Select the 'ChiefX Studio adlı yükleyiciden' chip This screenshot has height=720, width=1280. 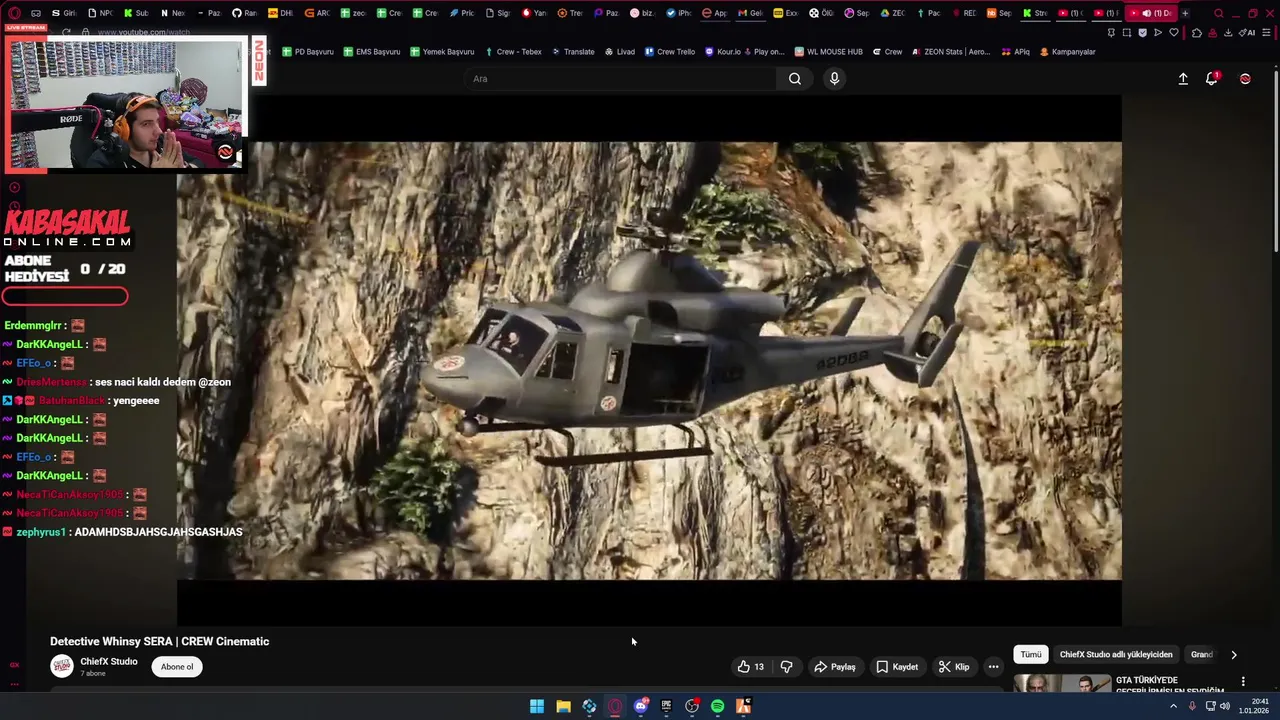1116,654
